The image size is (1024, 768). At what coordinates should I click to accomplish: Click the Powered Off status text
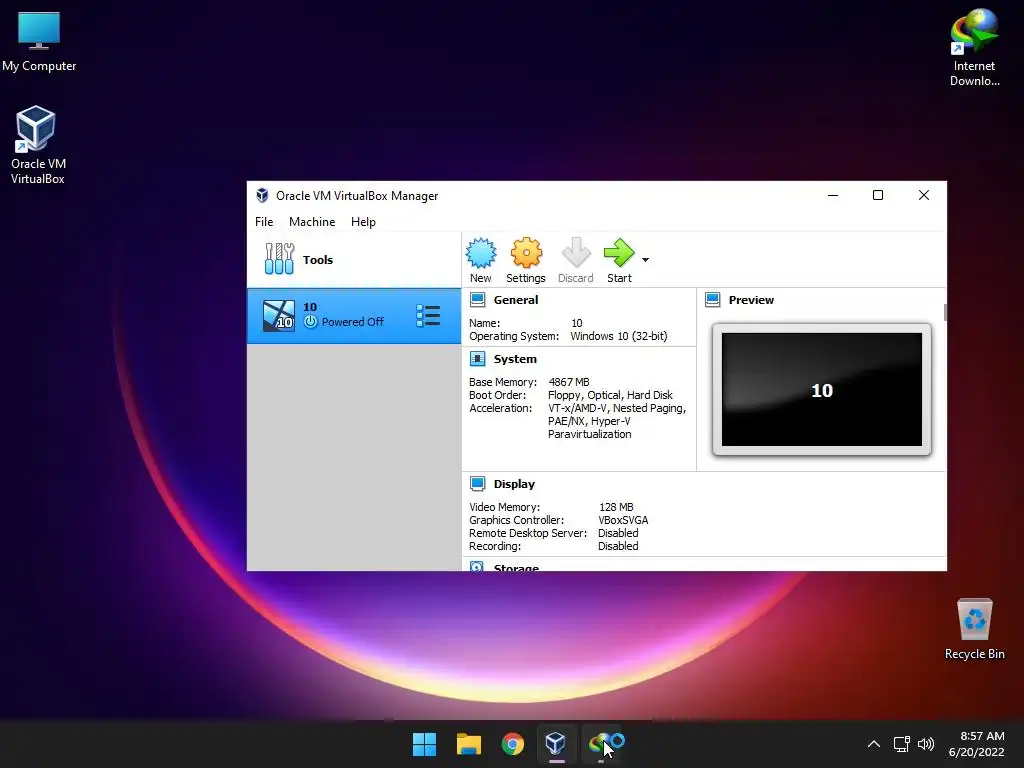point(353,322)
